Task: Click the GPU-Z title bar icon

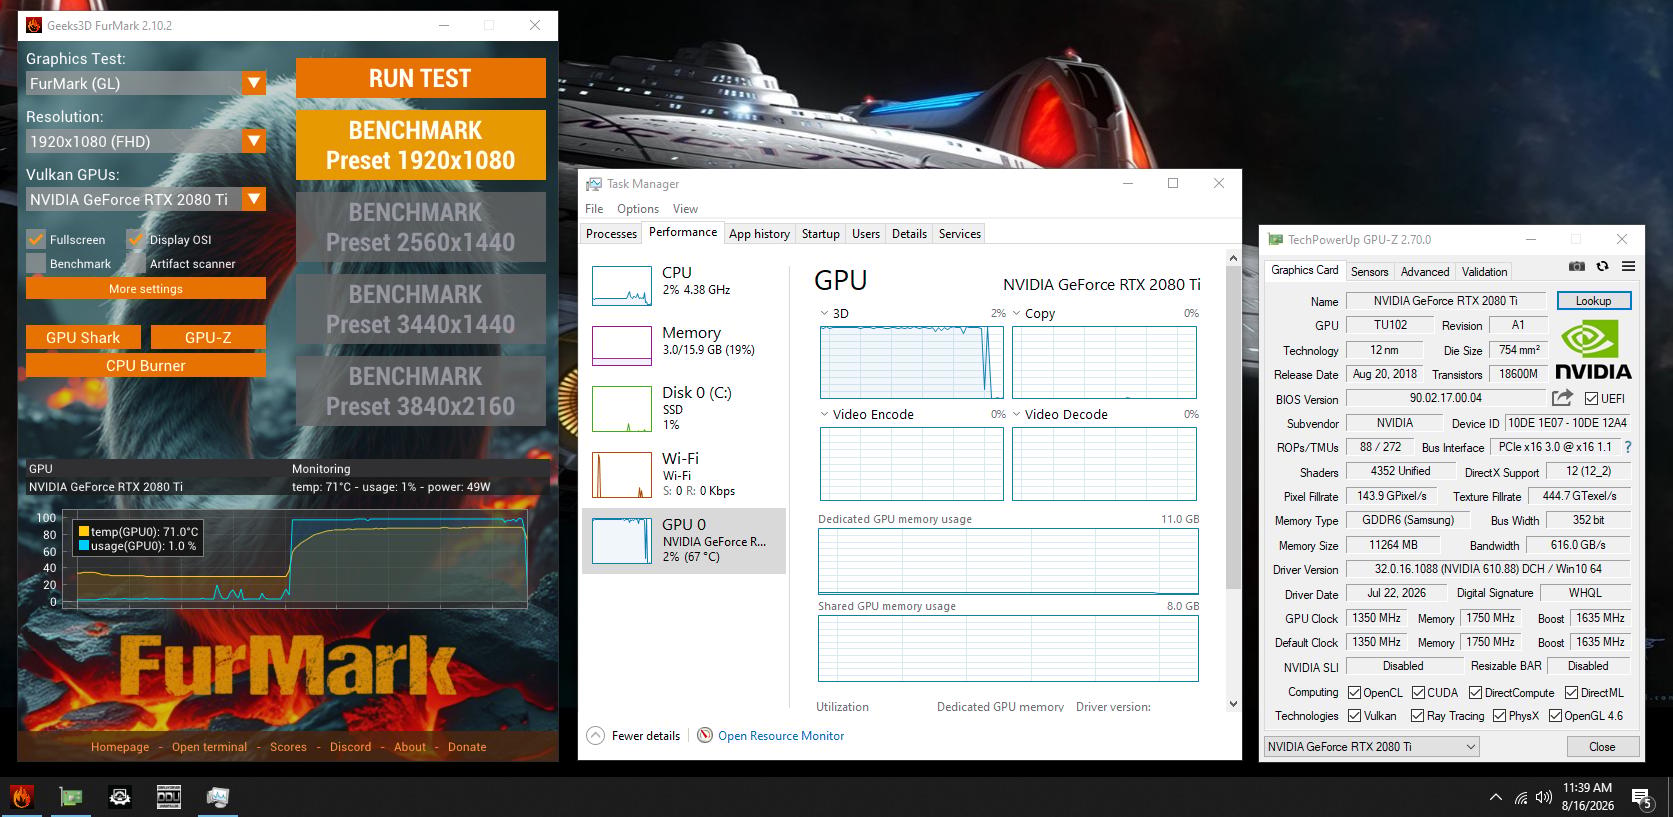Action: (1275, 239)
